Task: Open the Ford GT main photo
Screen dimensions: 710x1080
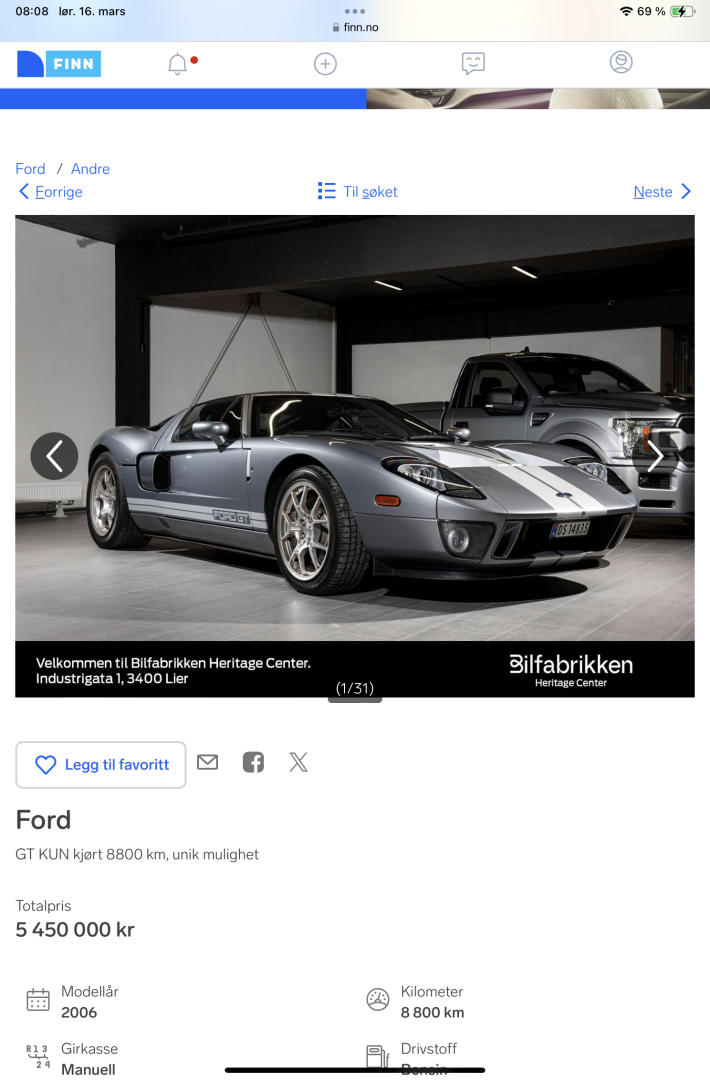Action: 355,427
